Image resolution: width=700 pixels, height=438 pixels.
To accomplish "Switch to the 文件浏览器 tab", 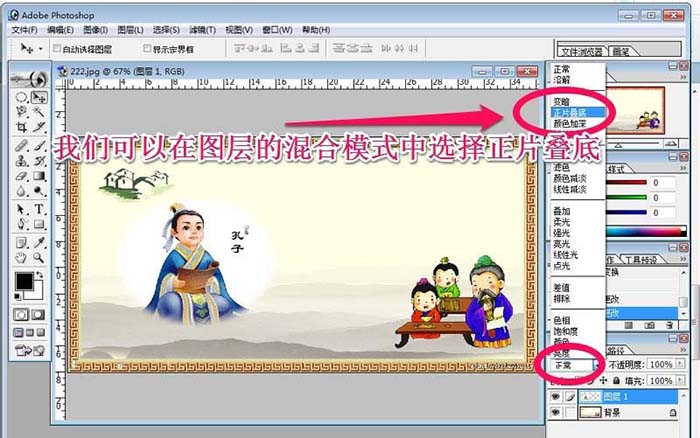I will coord(582,52).
